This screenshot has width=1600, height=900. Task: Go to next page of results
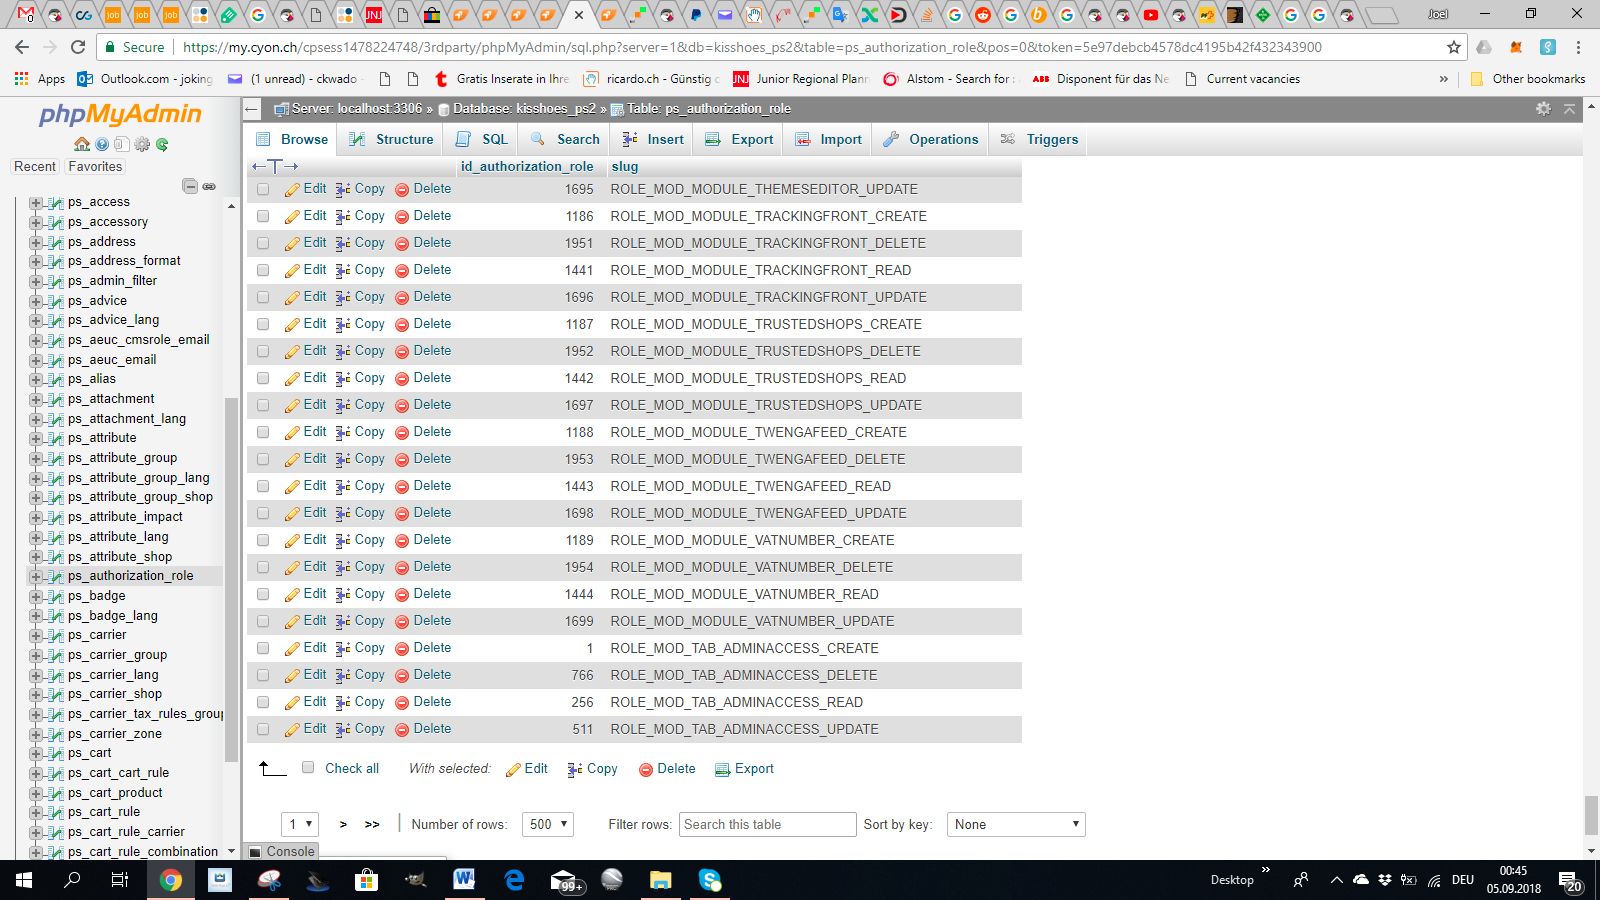[x=343, y=825]
